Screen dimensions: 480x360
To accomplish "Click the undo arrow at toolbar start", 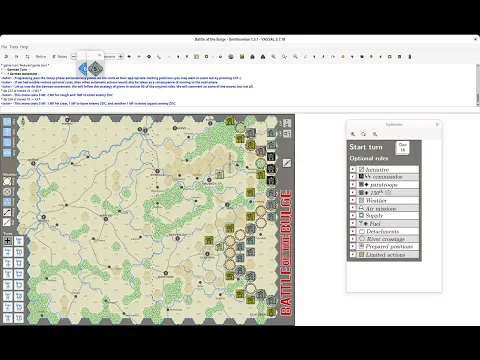I will [x=6, y=57].
